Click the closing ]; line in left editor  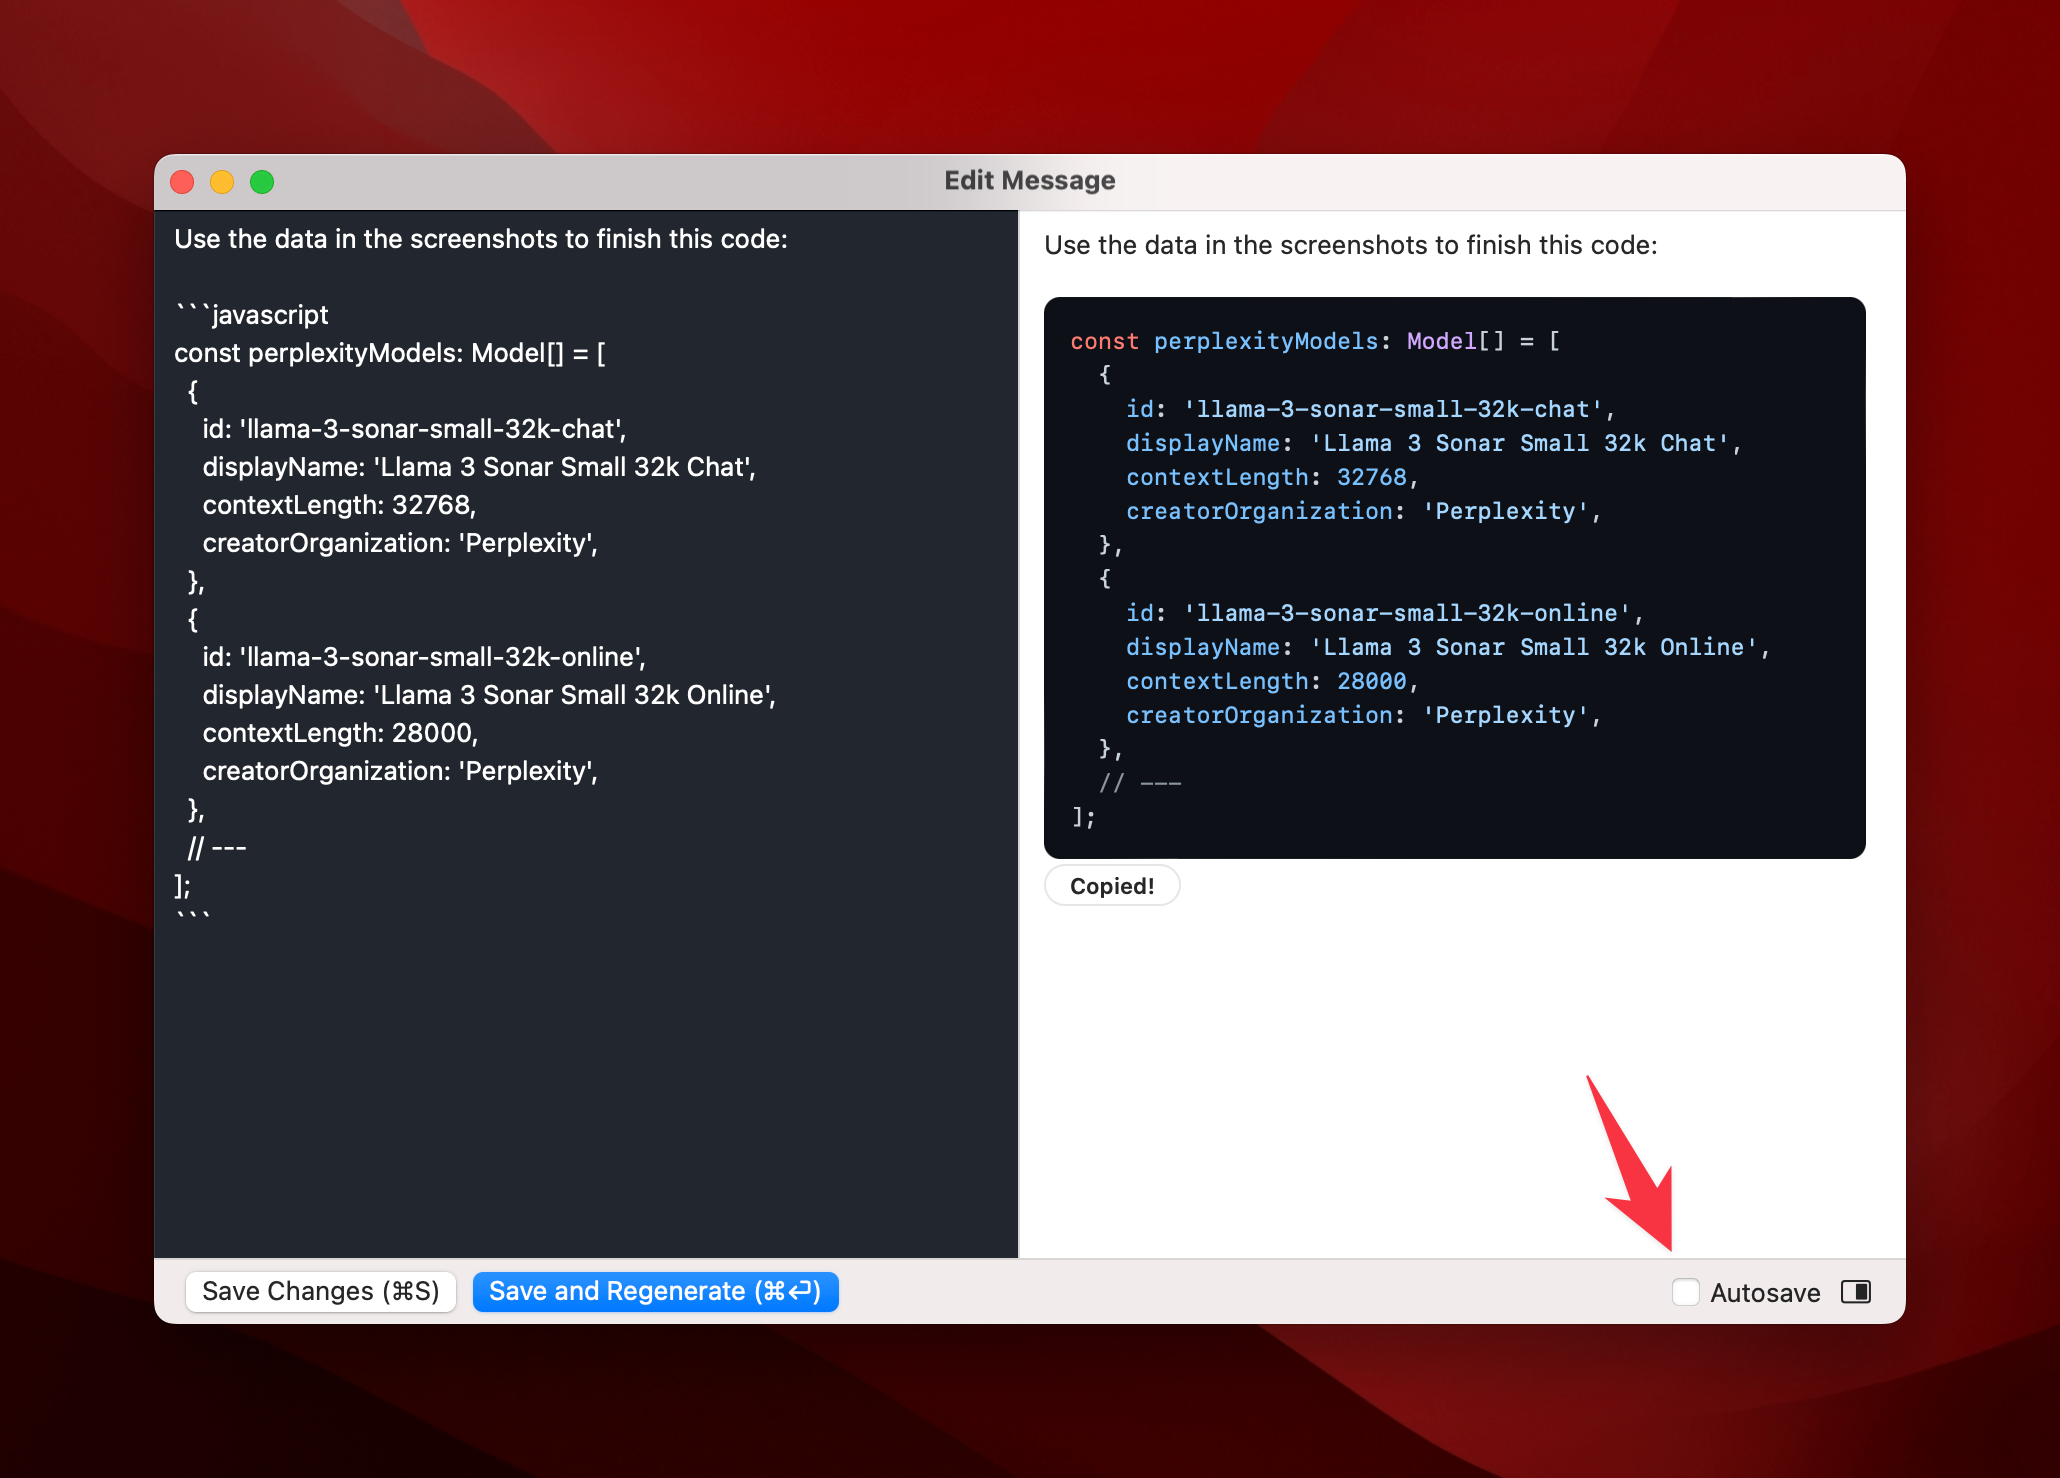pyautogui.click(x=183, y=886)
